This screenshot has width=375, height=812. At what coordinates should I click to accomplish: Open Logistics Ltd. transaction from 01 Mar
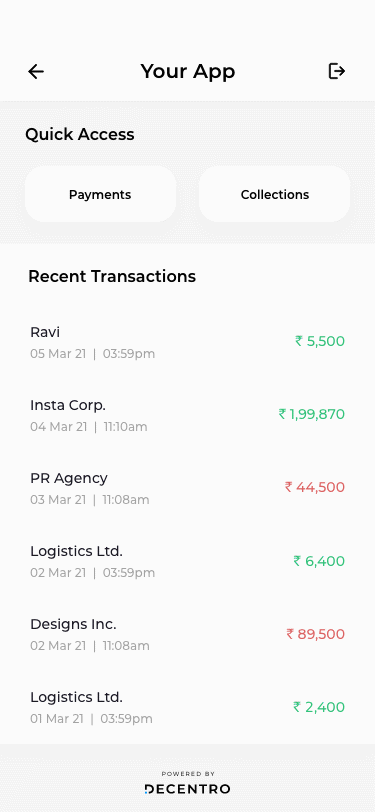click(188, 707)
